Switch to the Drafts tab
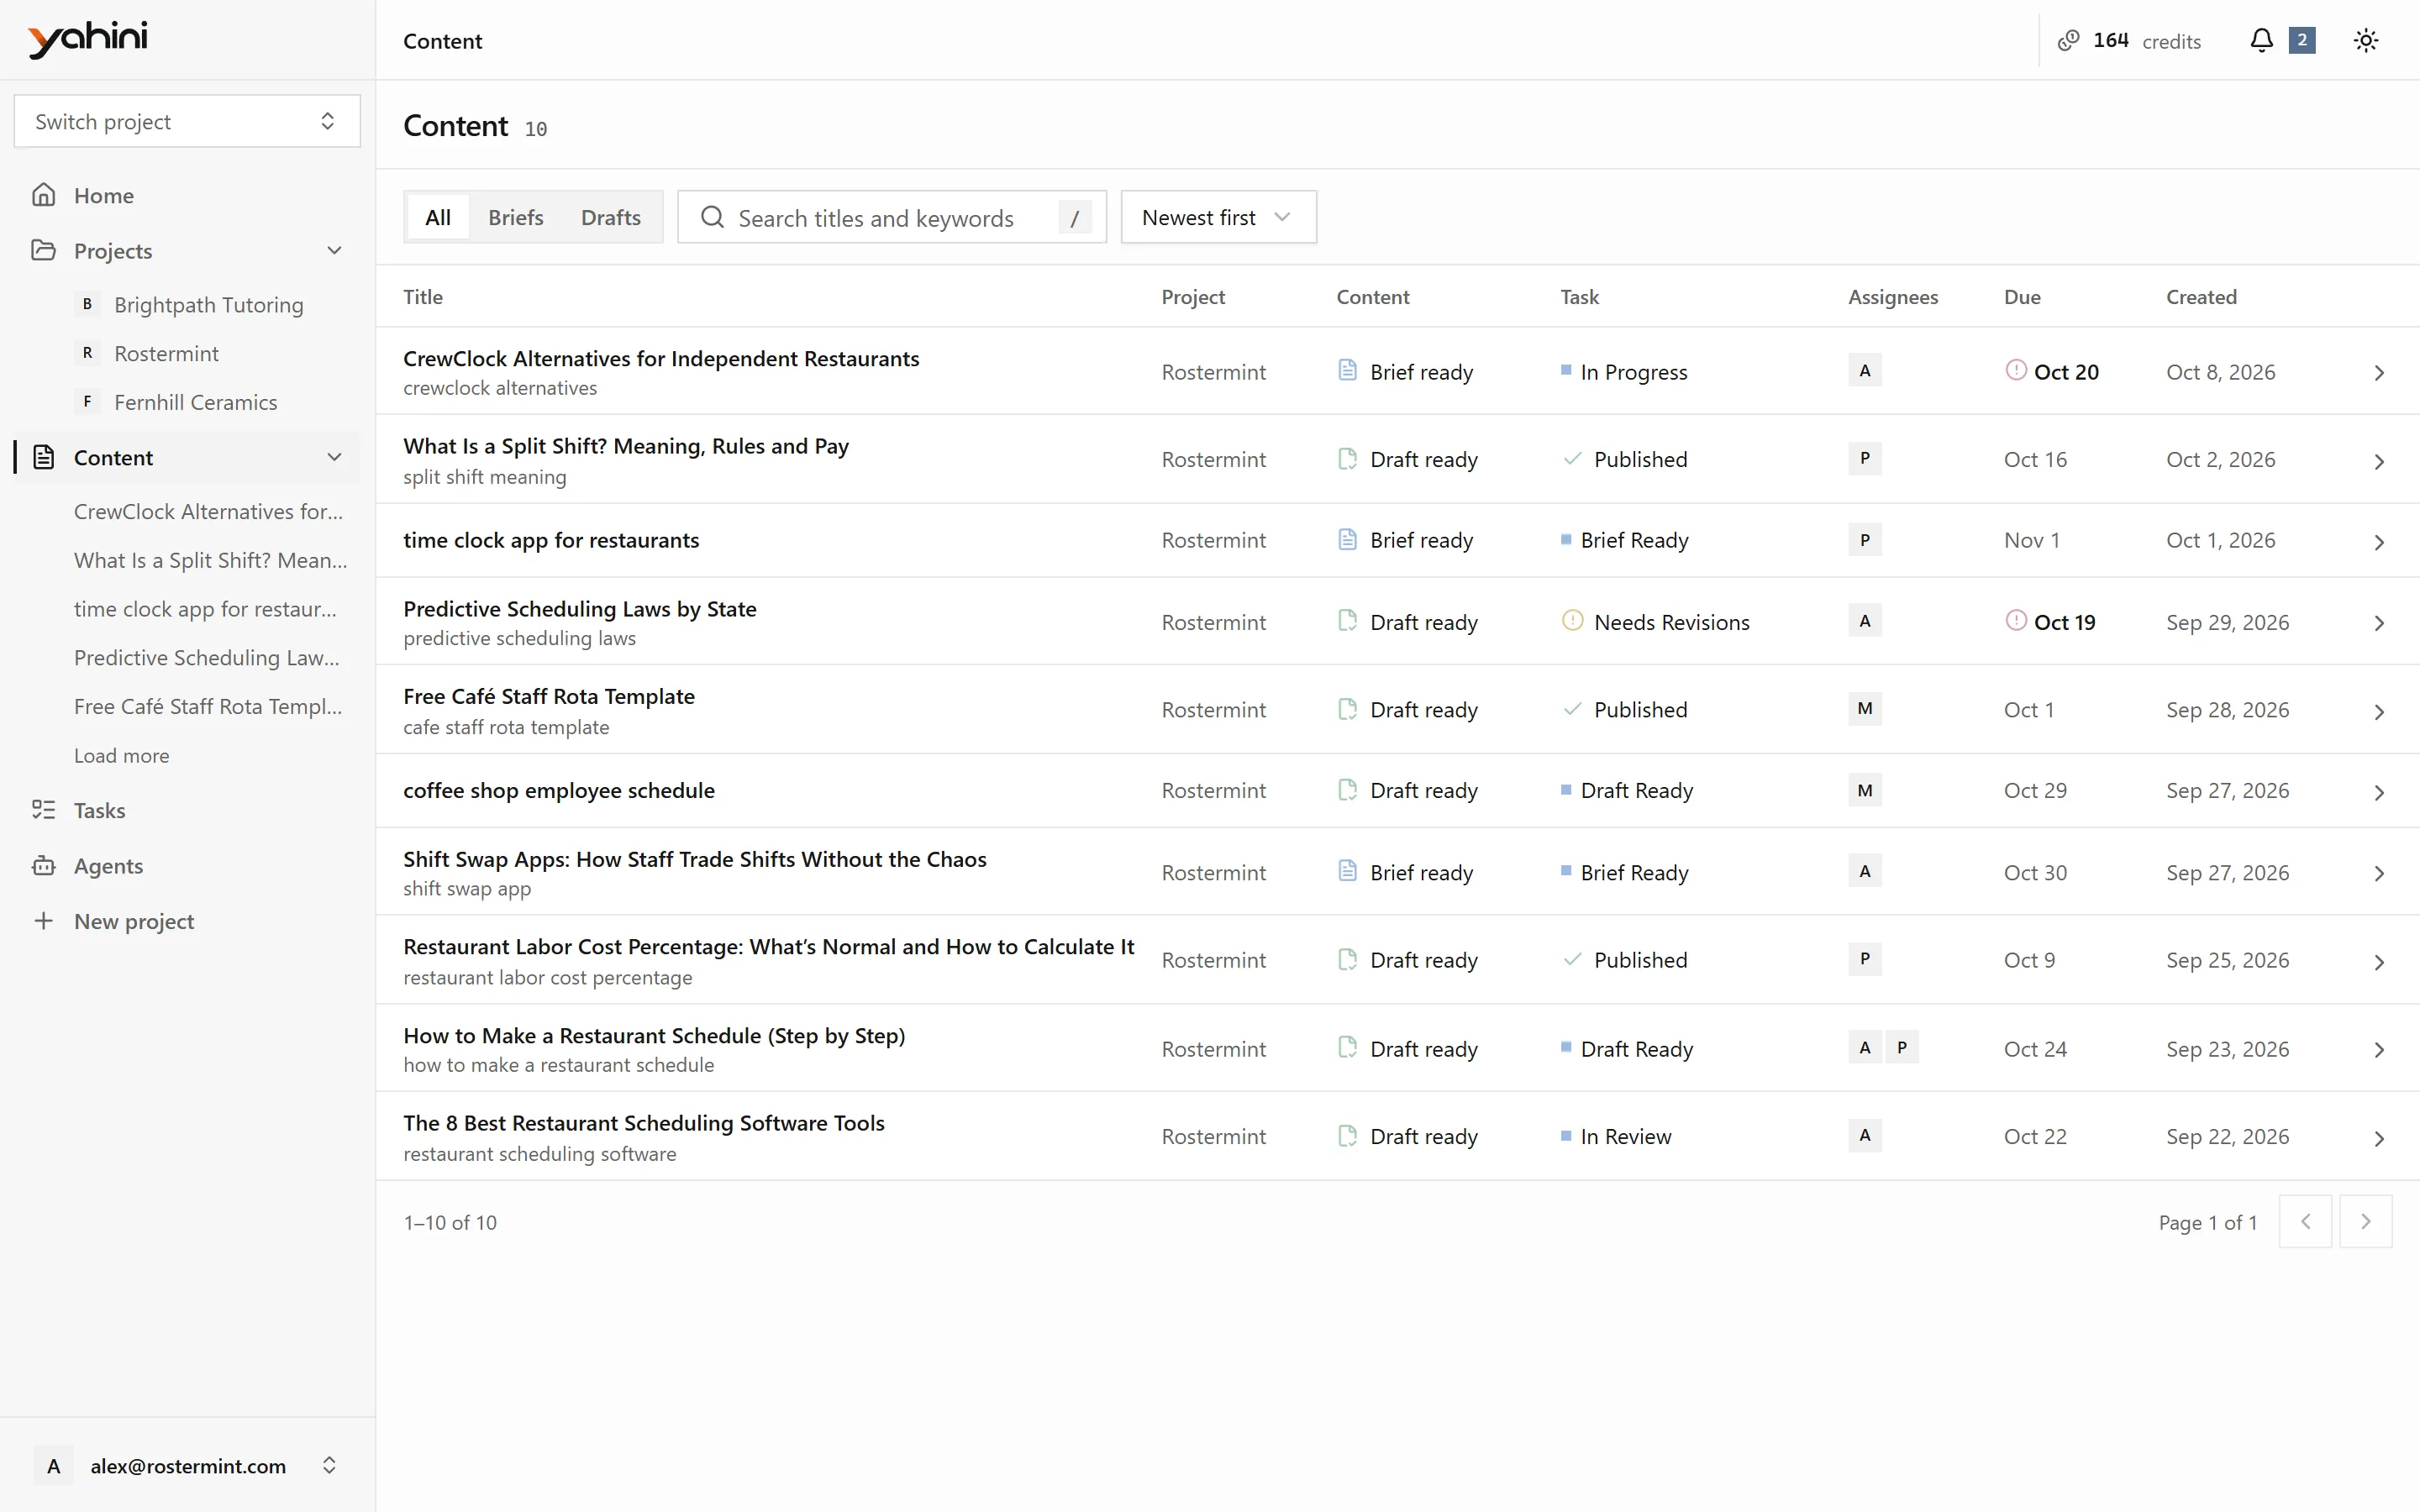The image size is (2420, 1512). point(610,217)
